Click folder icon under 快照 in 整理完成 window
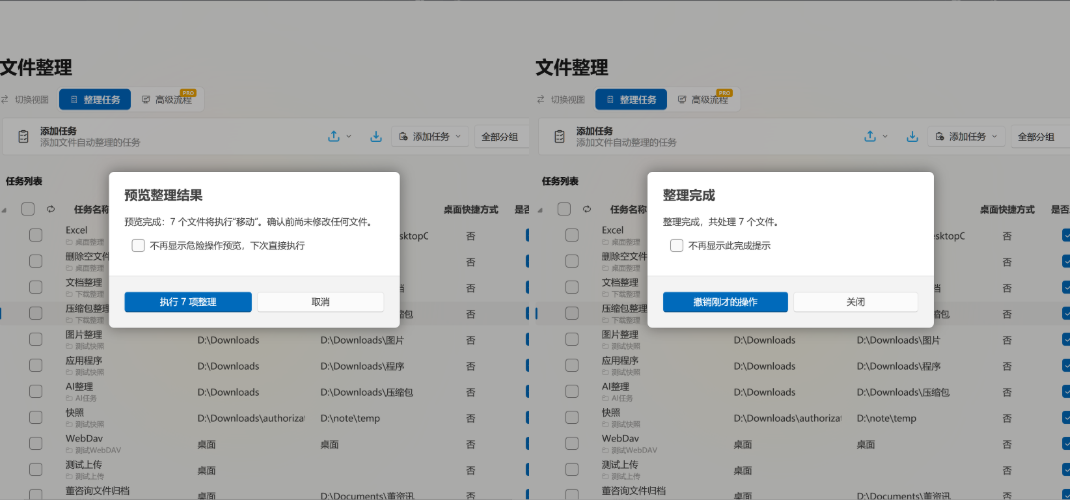 coord(605,424)
